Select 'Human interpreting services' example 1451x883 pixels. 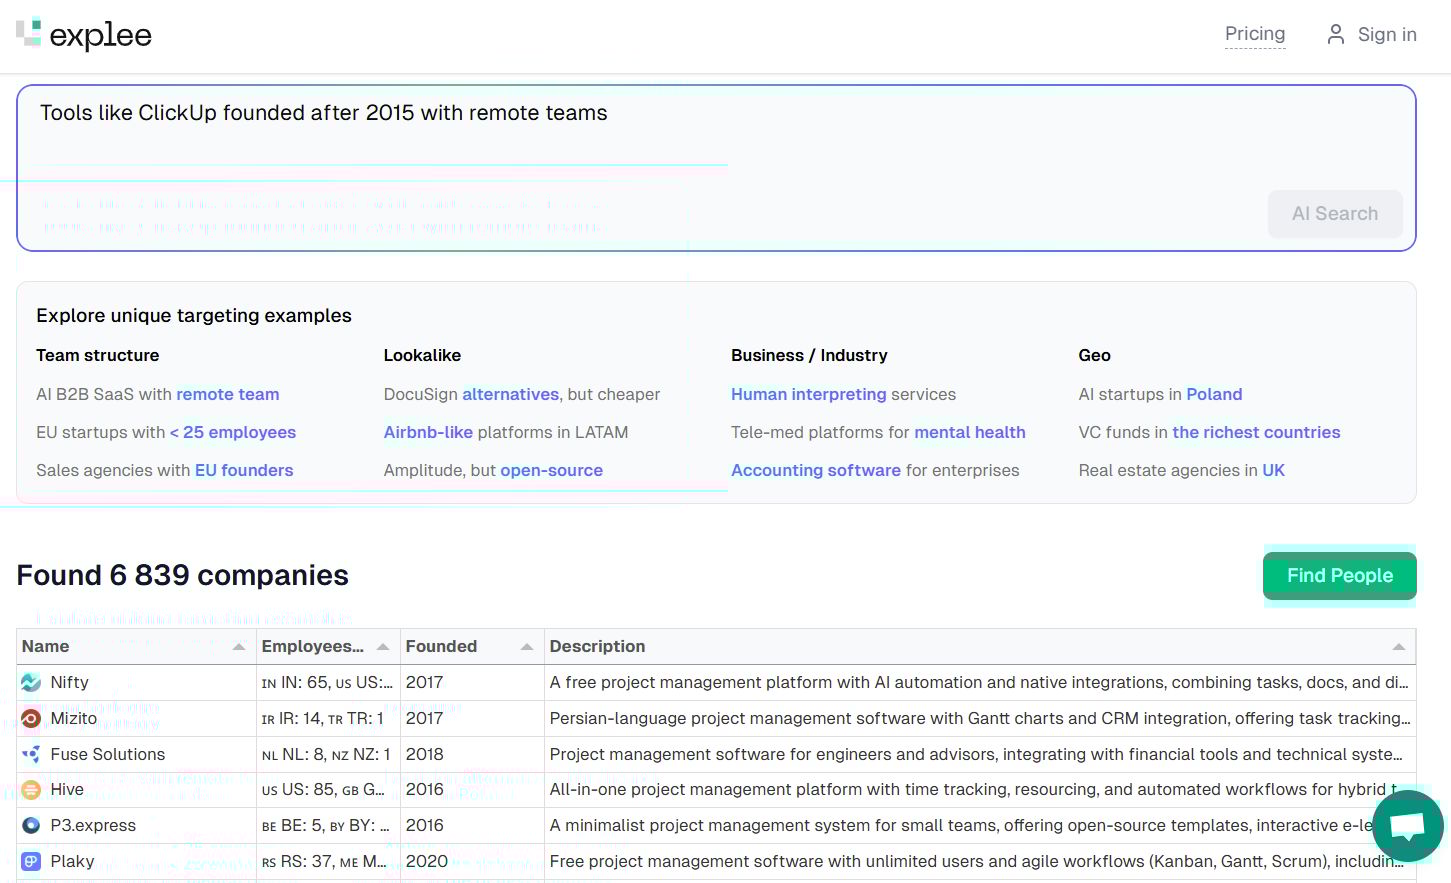(843, 394)
